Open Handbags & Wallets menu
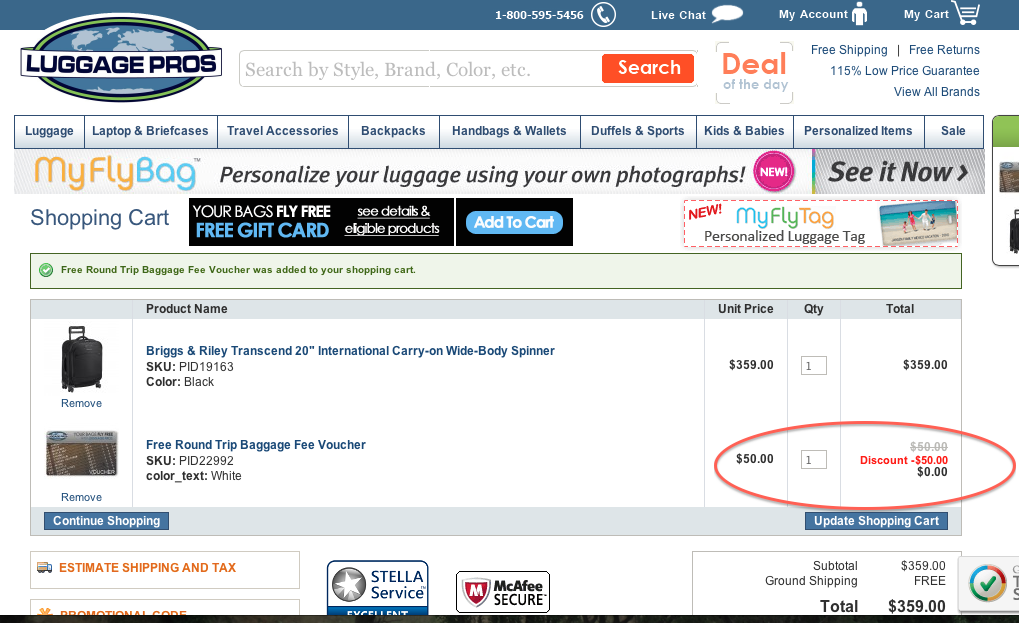Viewport: 1019px width, 623px height. [x=510, y=131]
